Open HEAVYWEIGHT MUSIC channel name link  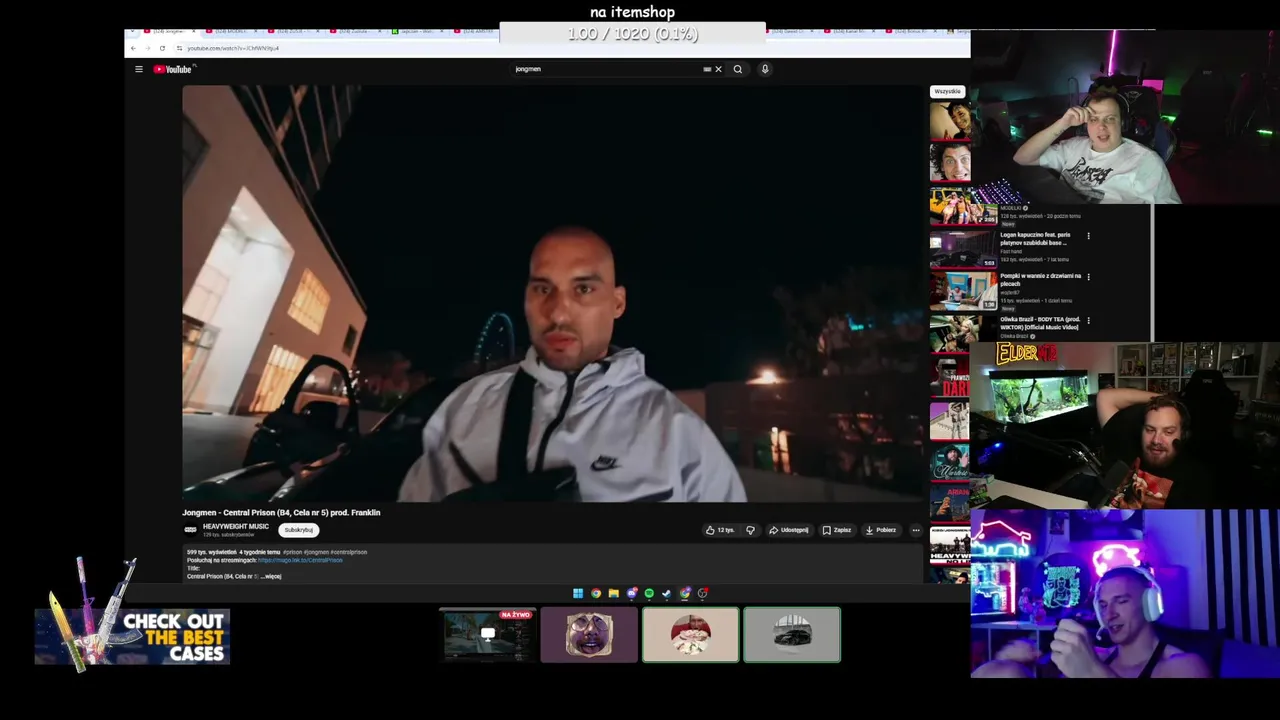236,526
